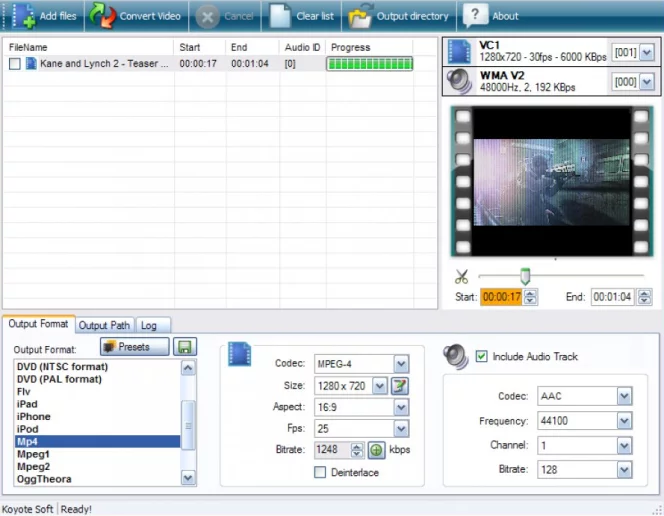Select Mp4 output format
Viewport: 664px width, 516px height.
97,441
